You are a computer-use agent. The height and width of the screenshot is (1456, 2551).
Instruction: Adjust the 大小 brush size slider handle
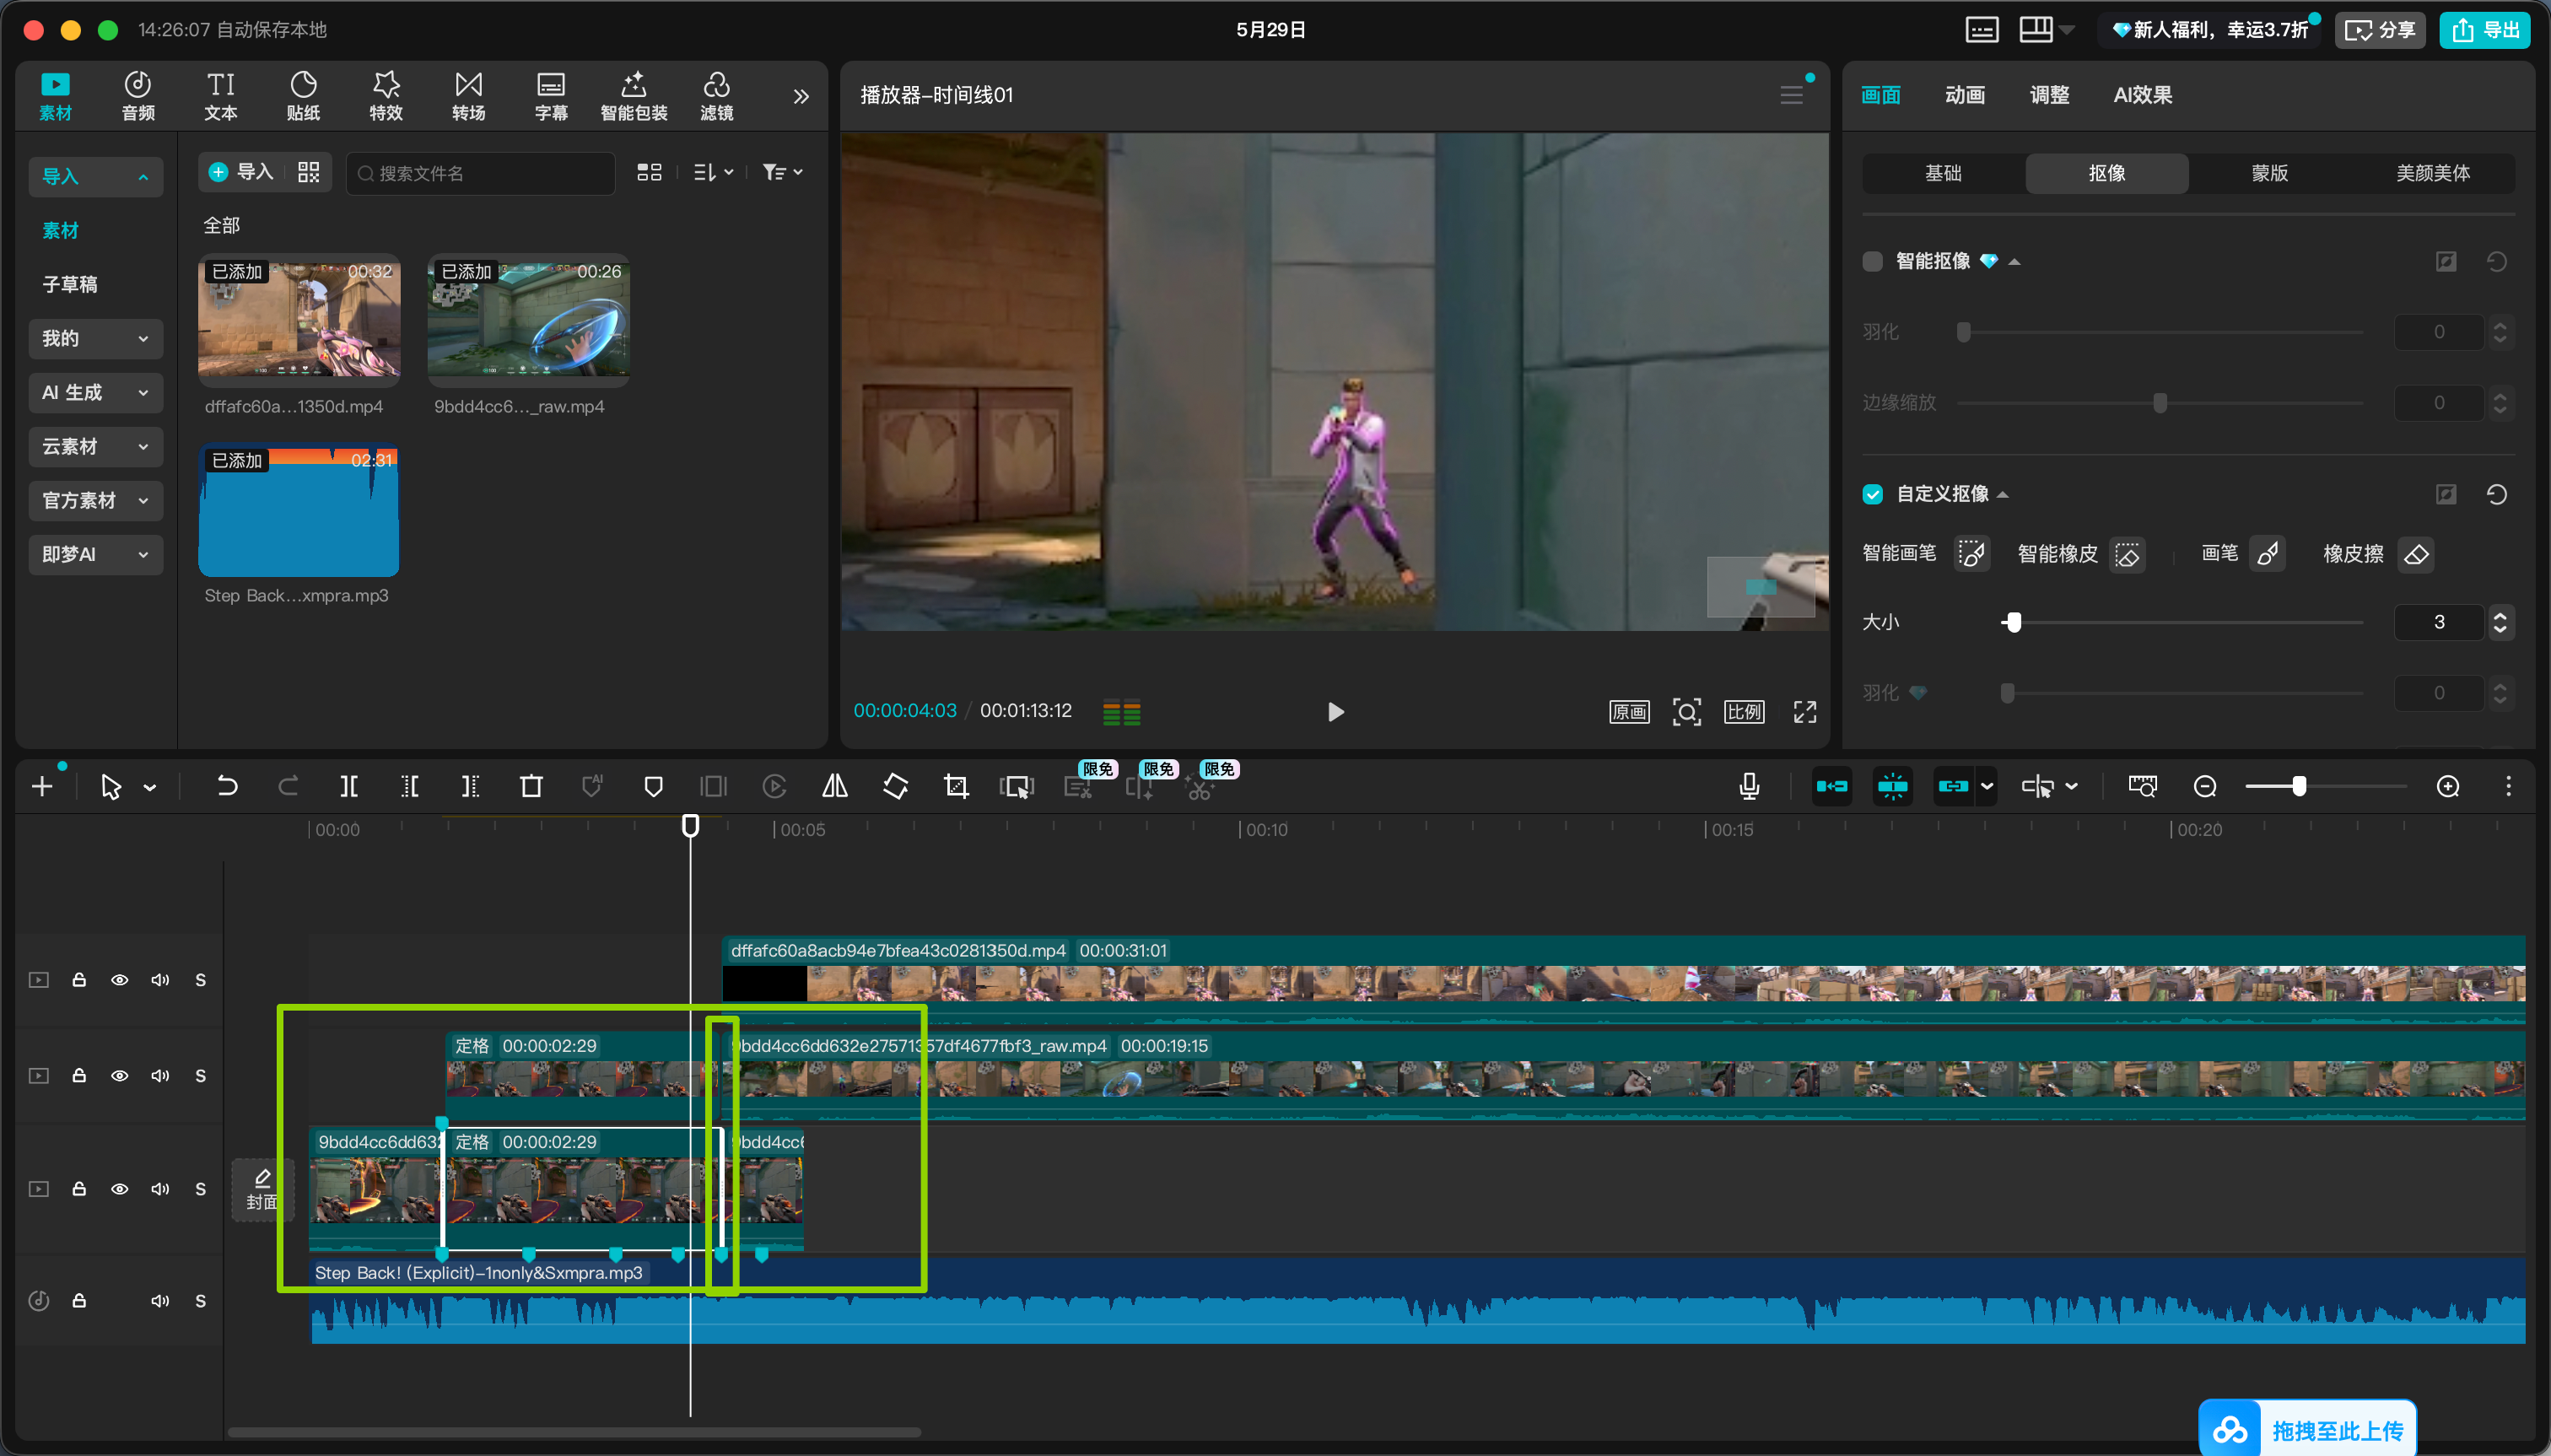[2013, 623]
